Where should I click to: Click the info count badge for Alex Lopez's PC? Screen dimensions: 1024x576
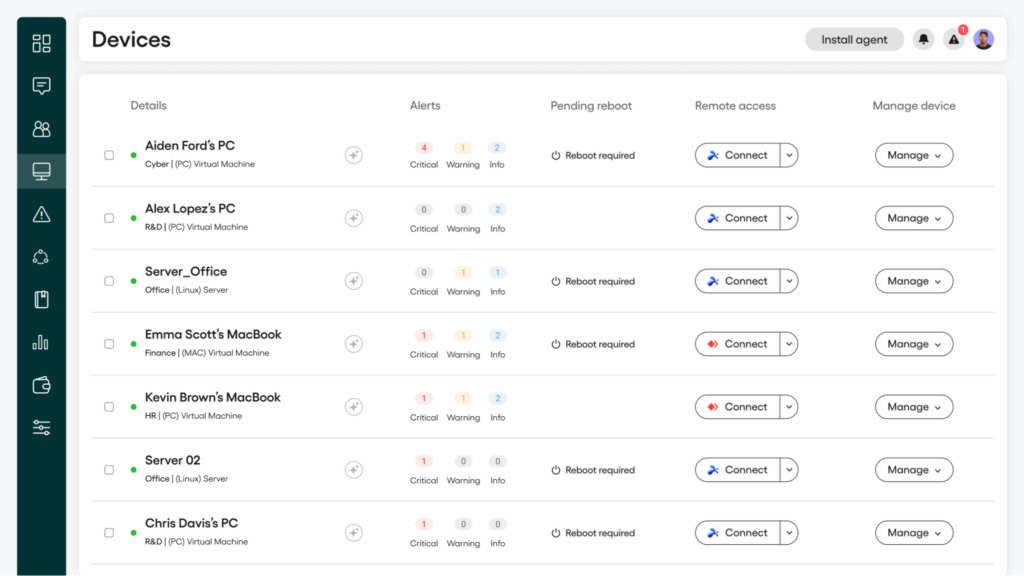pyautogui.click(x=498, y=210)
